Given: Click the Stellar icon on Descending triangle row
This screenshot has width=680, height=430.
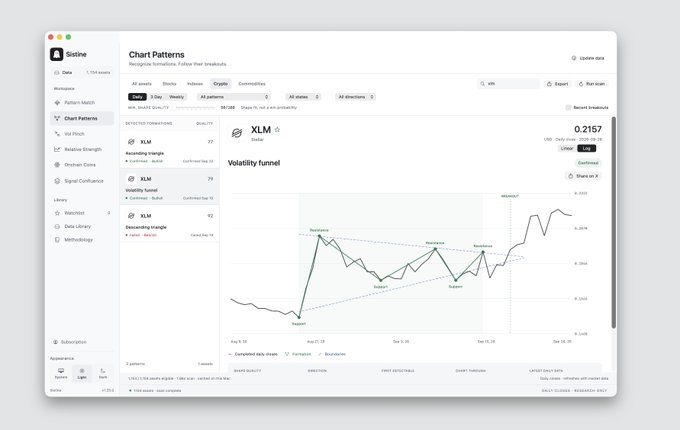Looking at the screenshot, I should (x=131, y=216).
